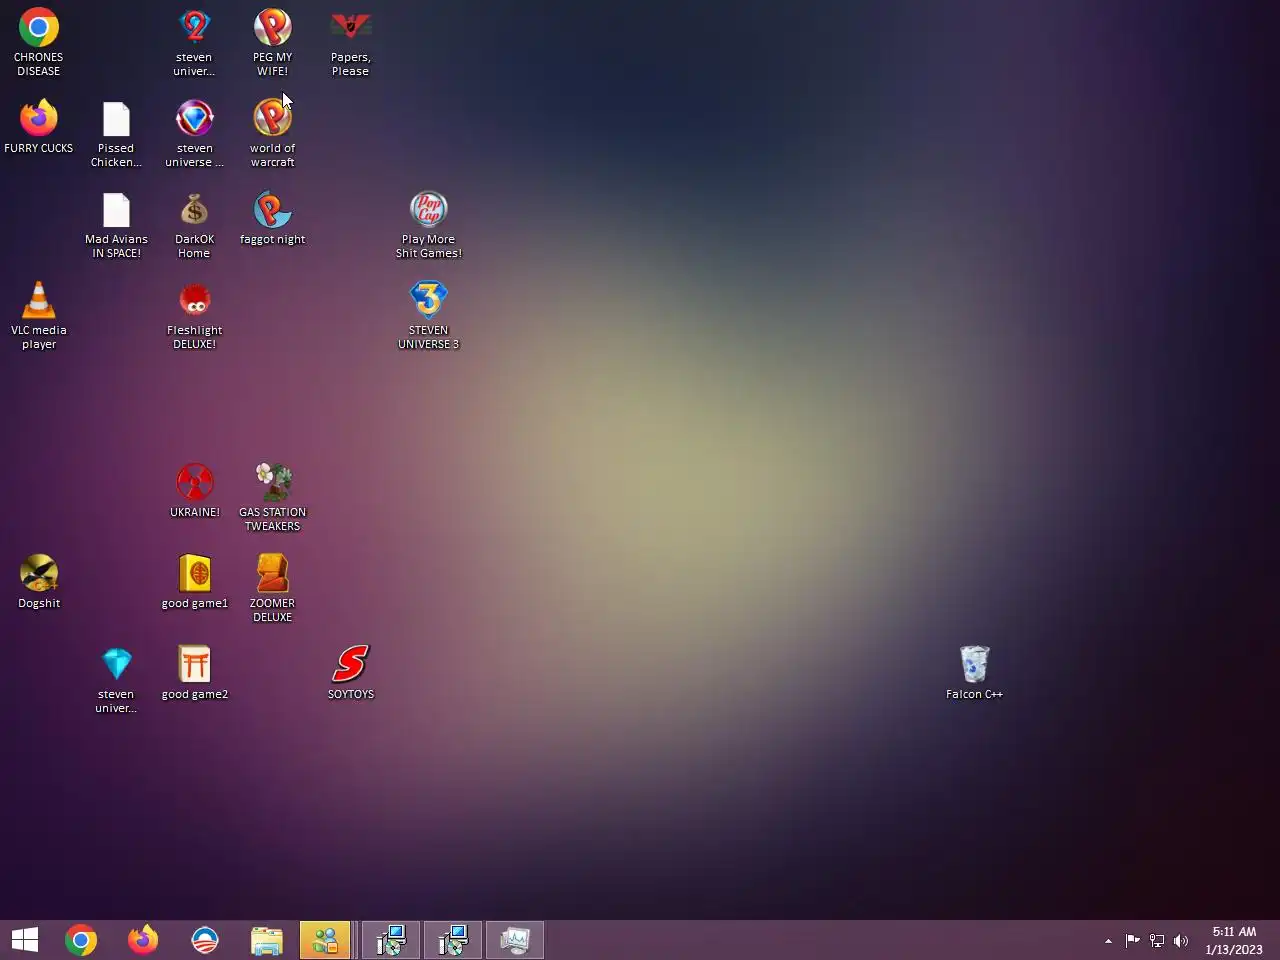
Task: Show hidden system tray icons
Action: 1108,941
